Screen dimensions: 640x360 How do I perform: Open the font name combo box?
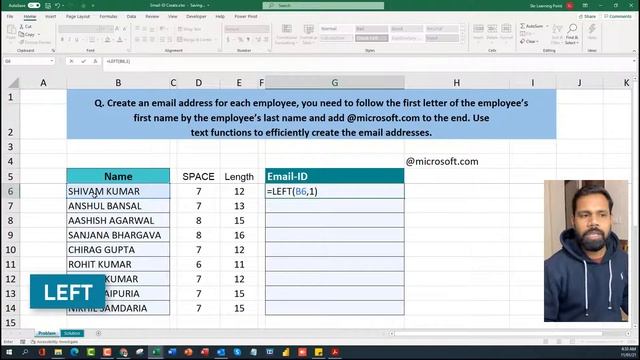78,29
